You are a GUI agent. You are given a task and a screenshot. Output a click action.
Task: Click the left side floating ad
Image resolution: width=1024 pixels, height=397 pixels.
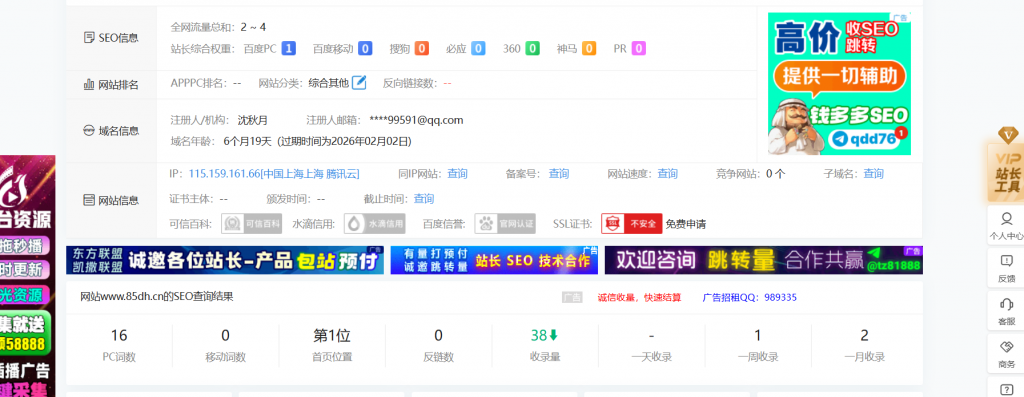(x=27, y=276)
